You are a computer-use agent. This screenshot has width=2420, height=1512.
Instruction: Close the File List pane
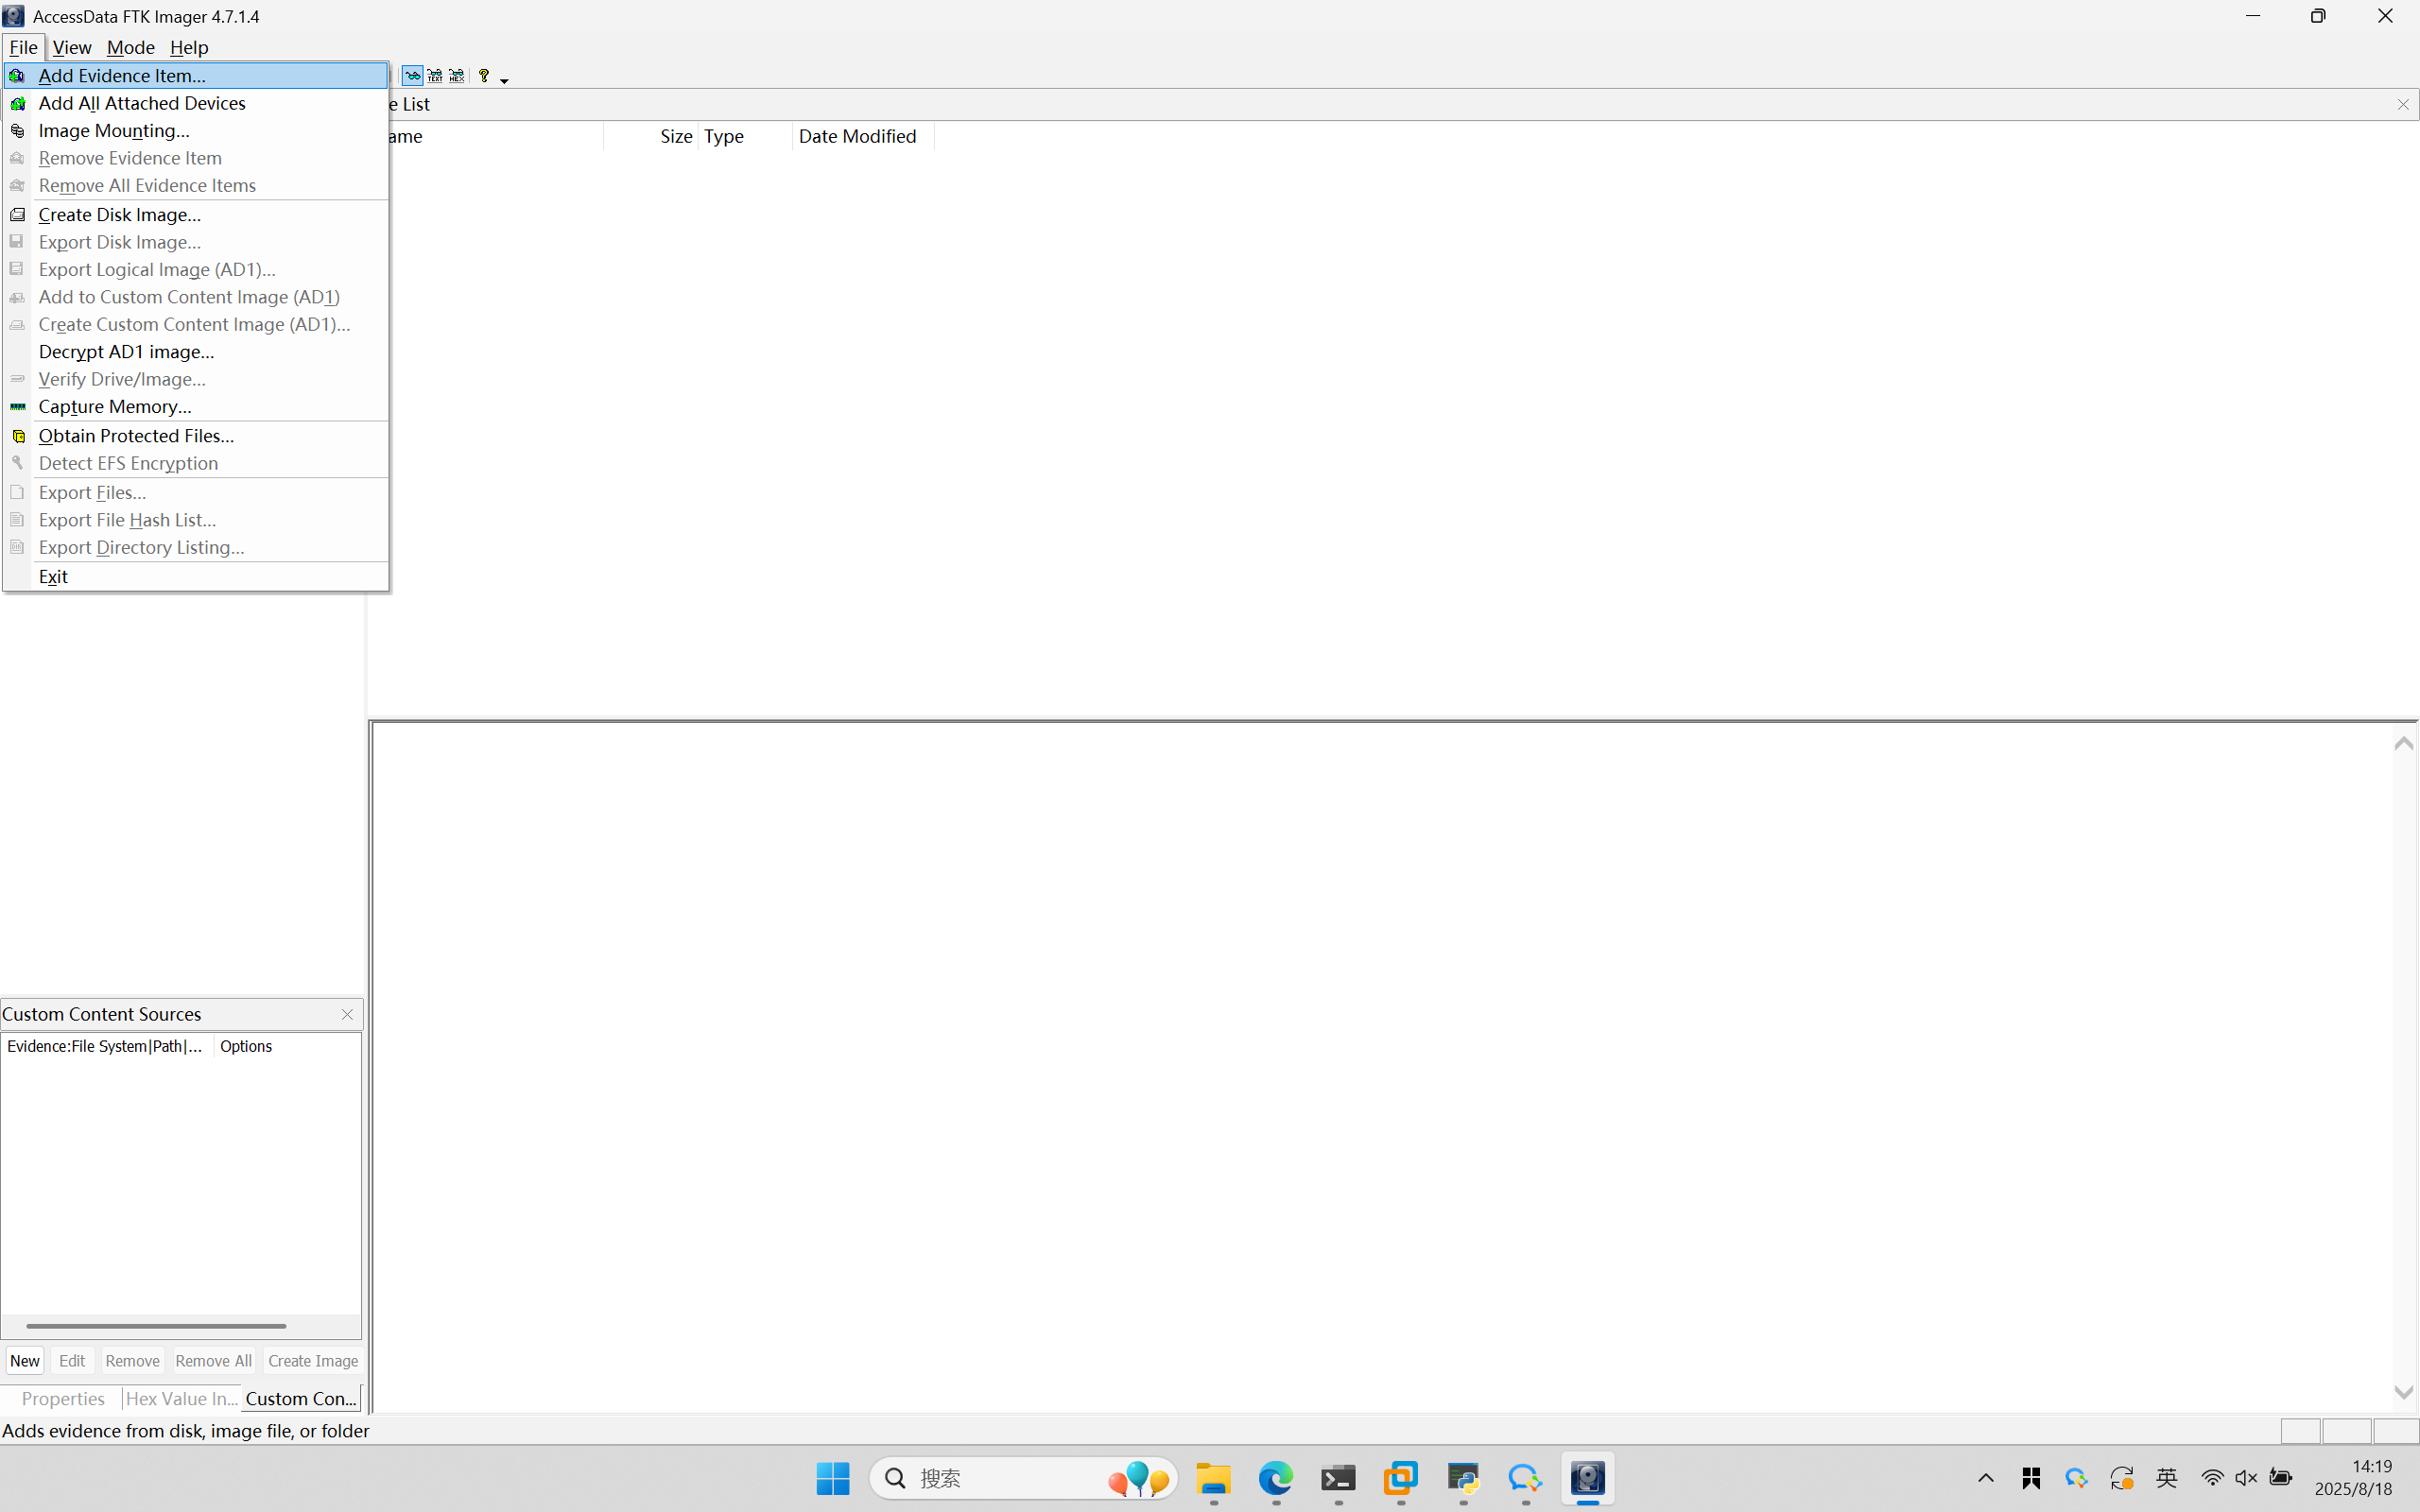(2403, 104)
